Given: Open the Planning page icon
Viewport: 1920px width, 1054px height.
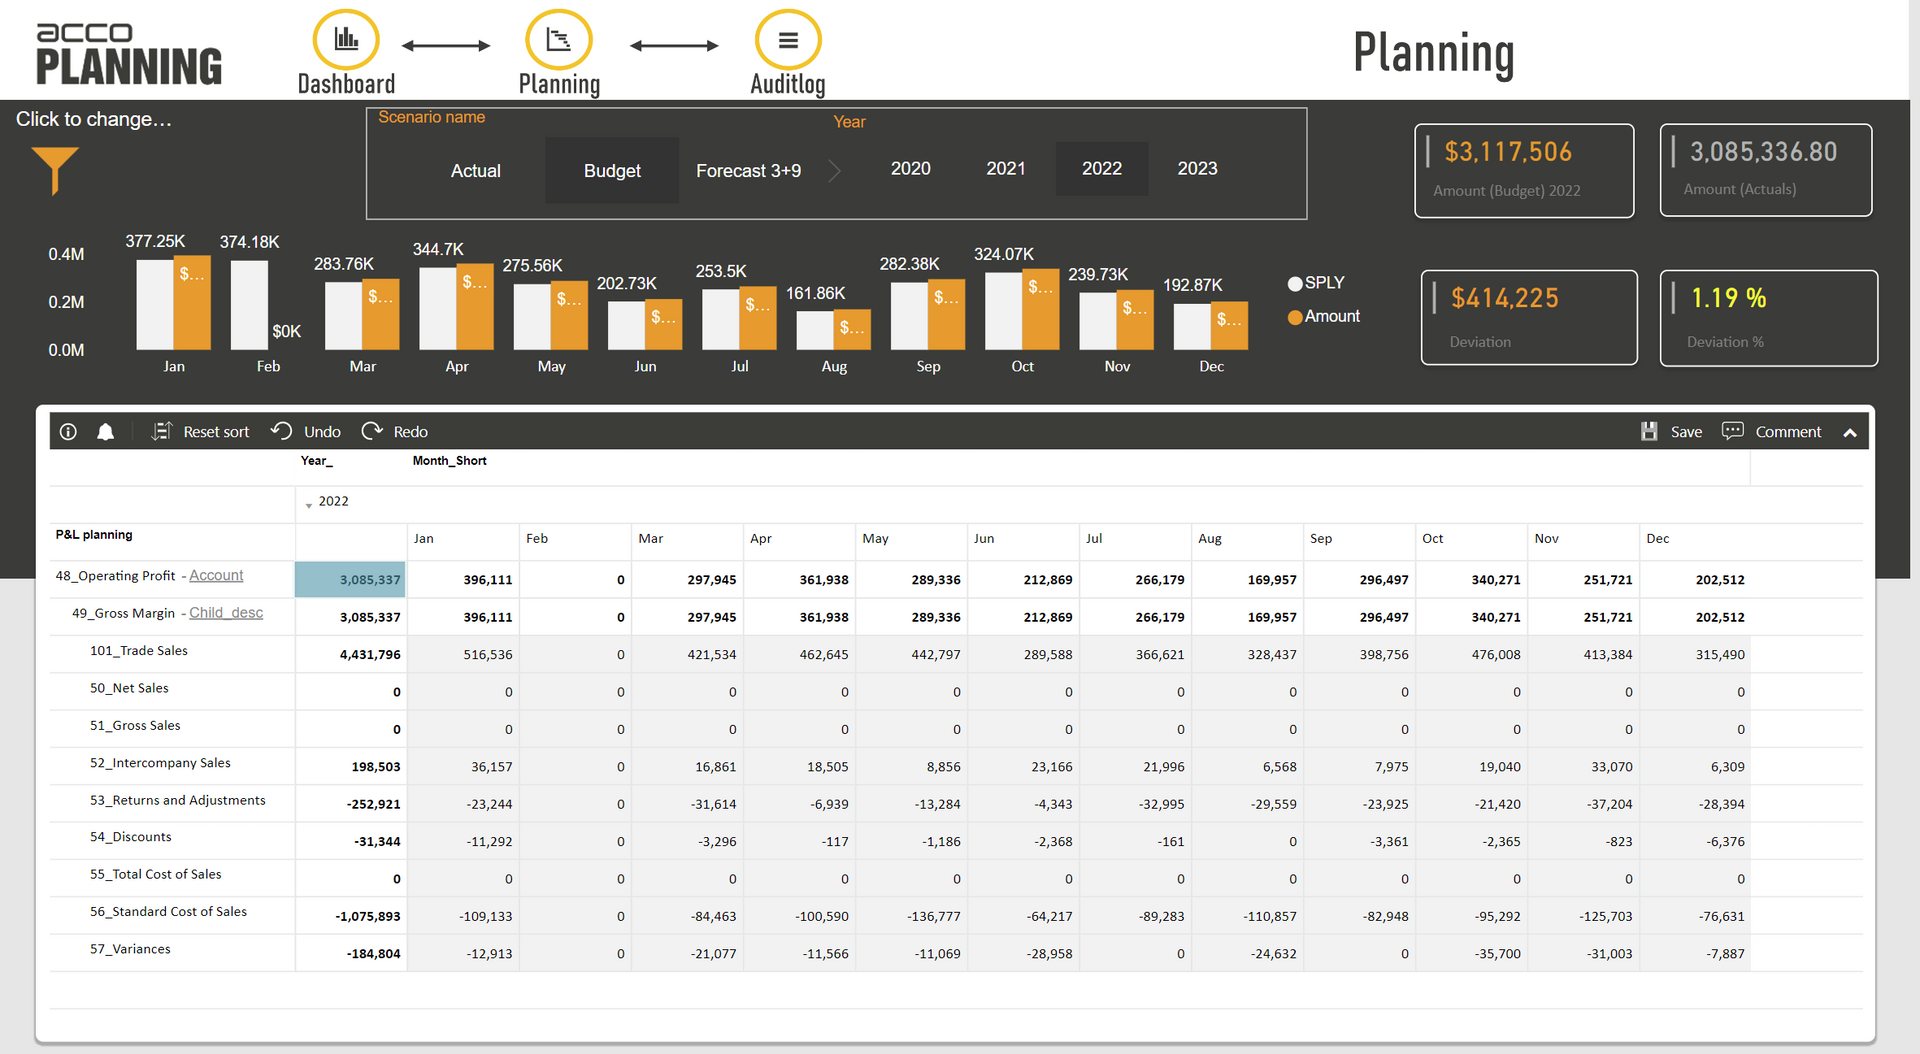Looking at the screenshot, I should click(559, 40).
